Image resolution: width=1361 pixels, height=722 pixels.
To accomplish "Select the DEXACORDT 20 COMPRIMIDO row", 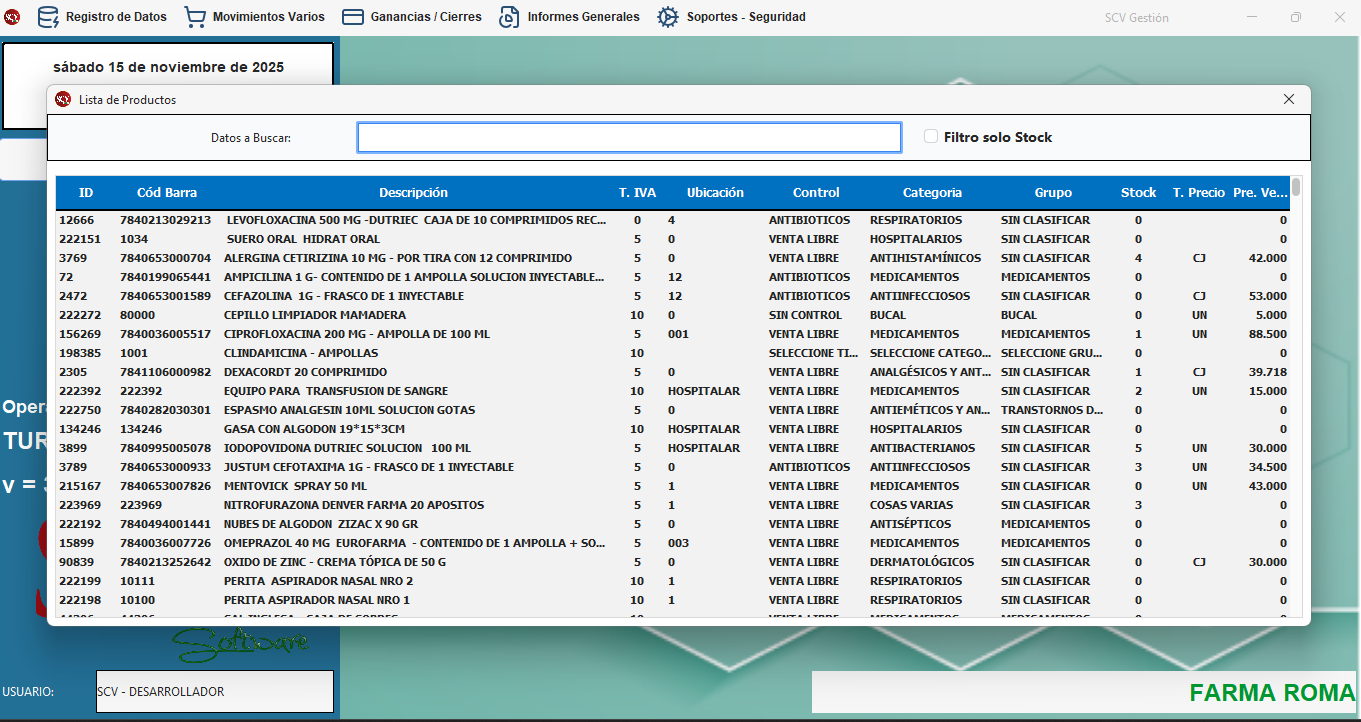I will click(672, 372).
